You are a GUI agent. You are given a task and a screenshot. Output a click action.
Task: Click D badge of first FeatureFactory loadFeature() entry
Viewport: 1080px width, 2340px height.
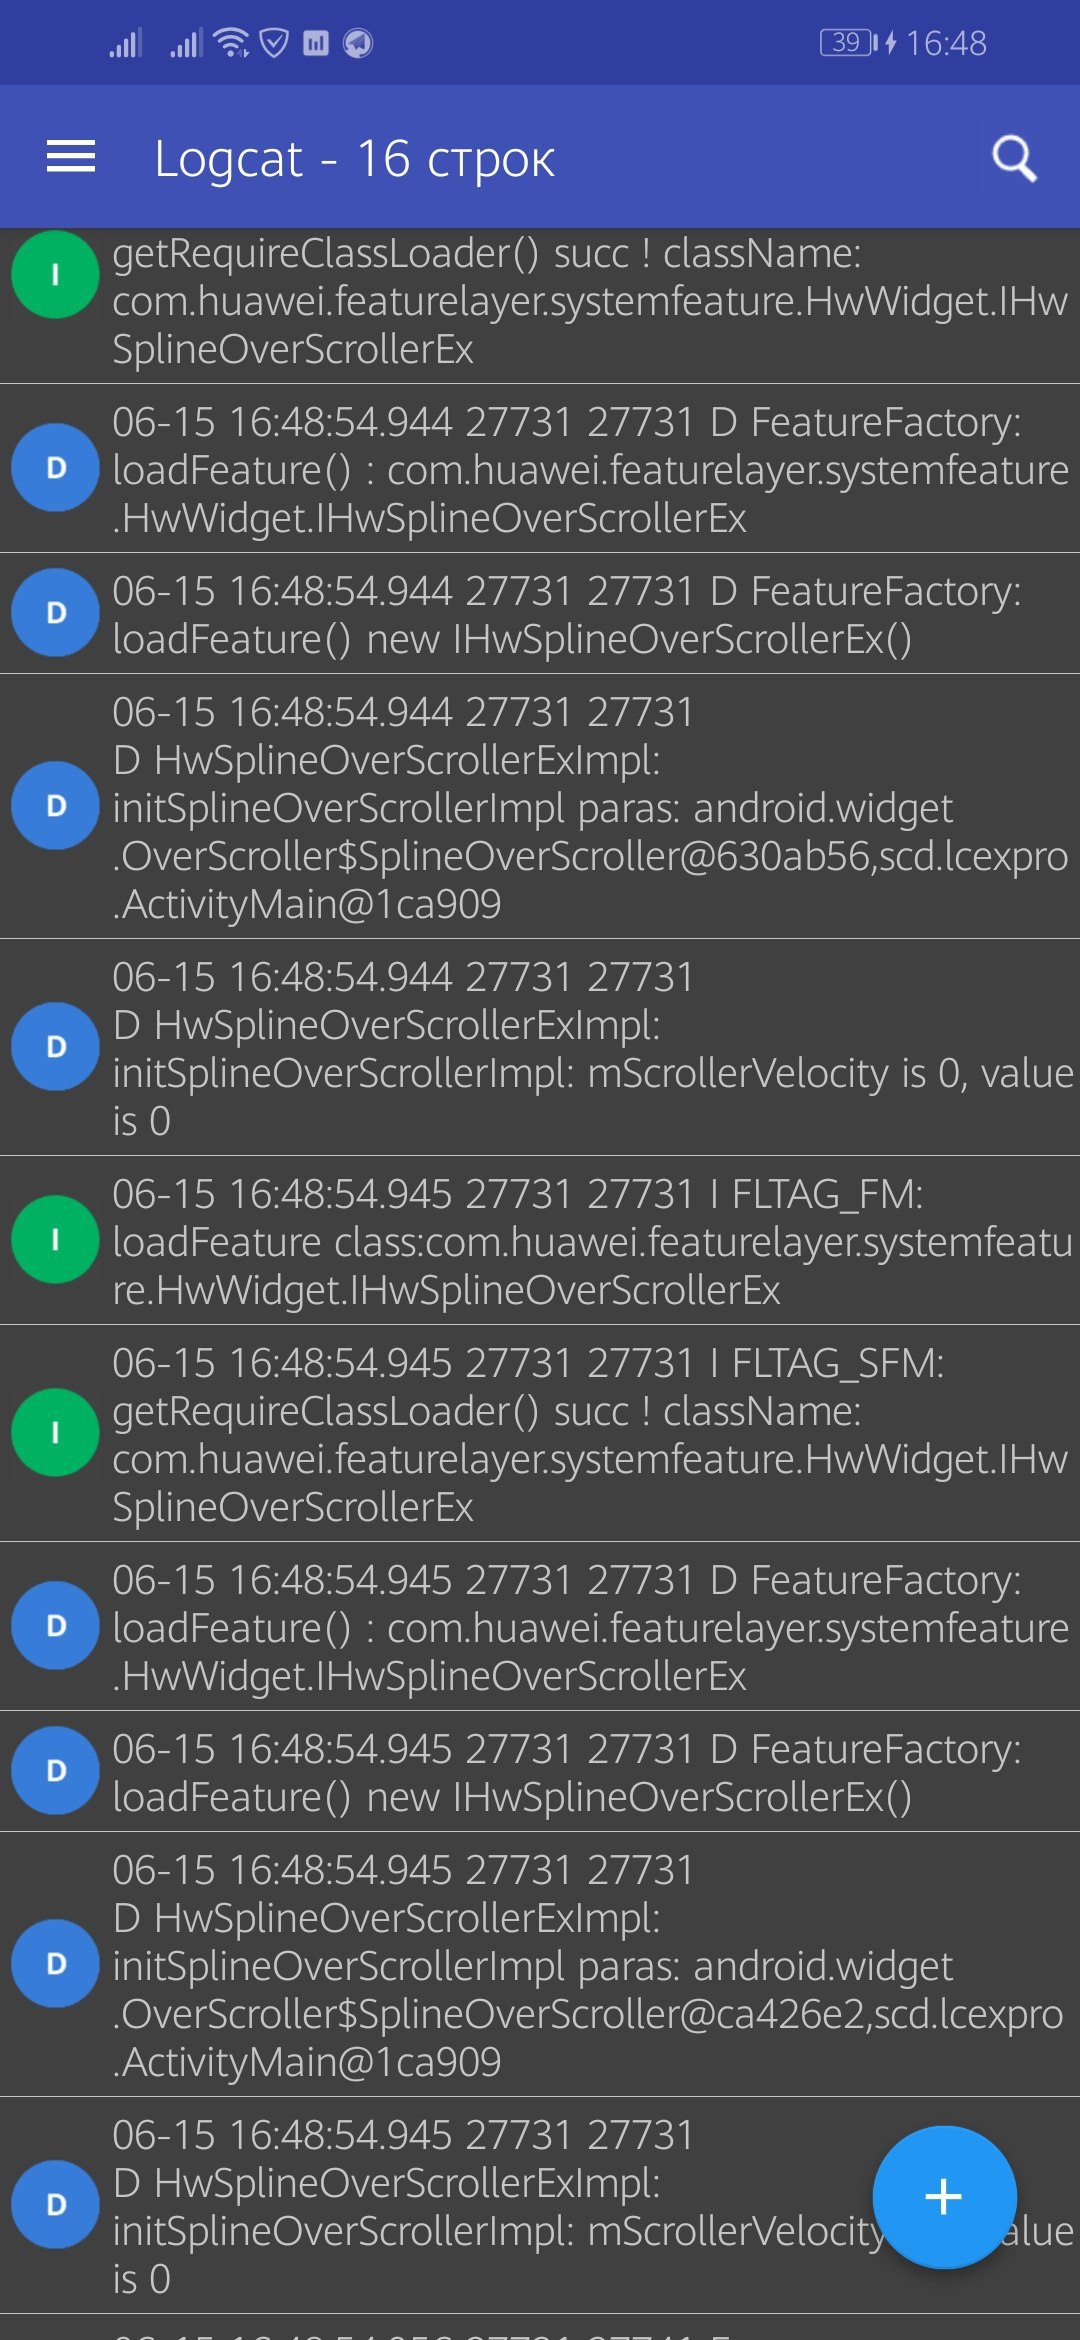click(x=55, y=467)
